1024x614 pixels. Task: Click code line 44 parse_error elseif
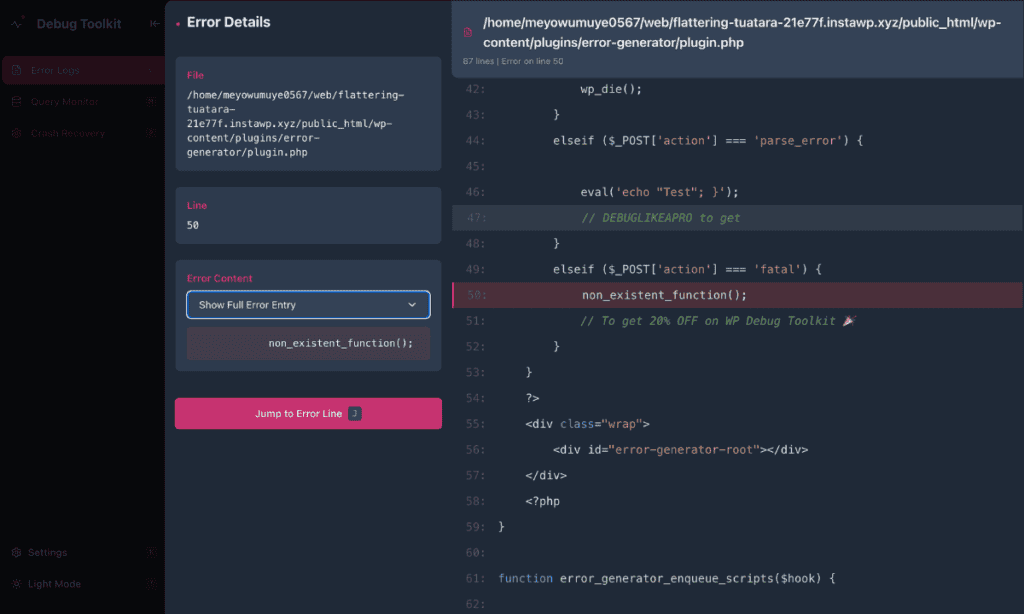(x=708, y=141)
